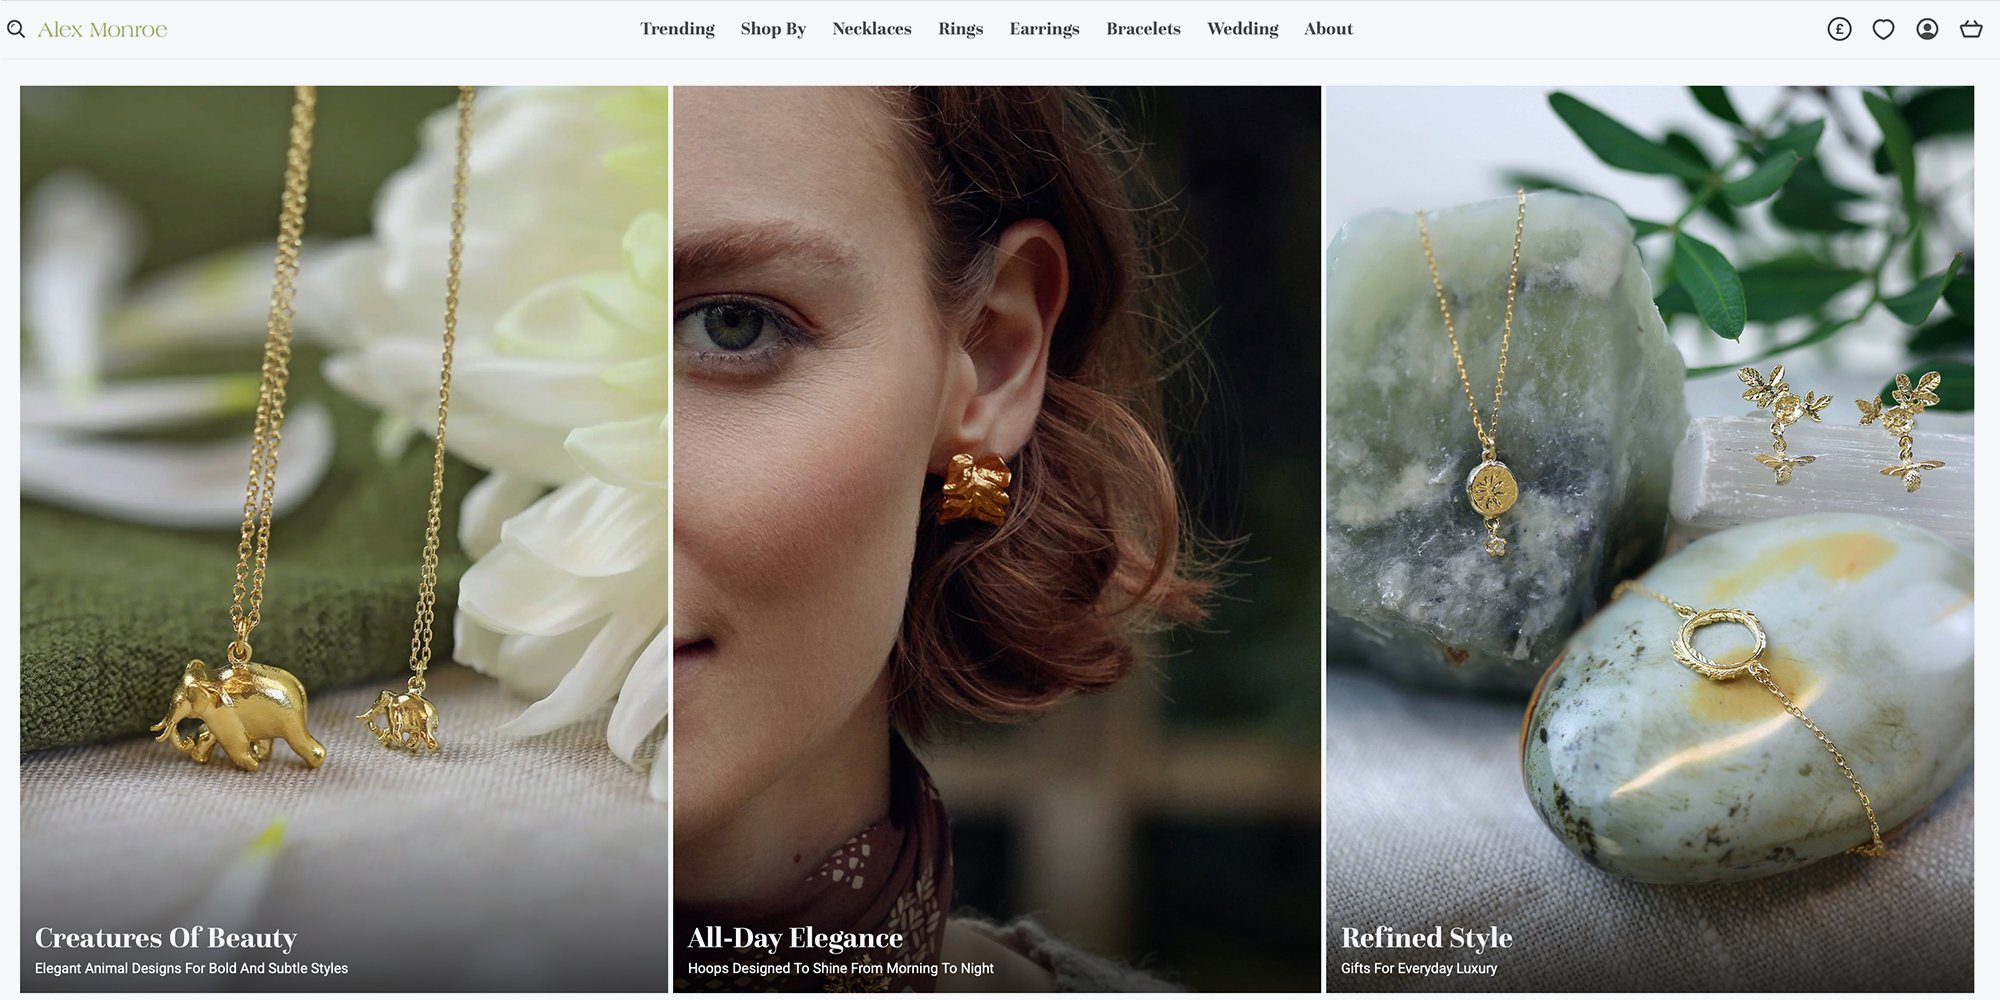
Task: Open the Trending menu
Action: tap(677, 29)
